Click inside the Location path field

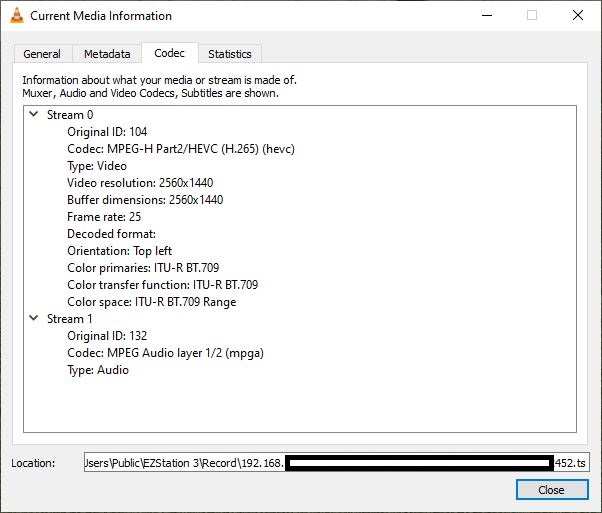tap(337, 463)
